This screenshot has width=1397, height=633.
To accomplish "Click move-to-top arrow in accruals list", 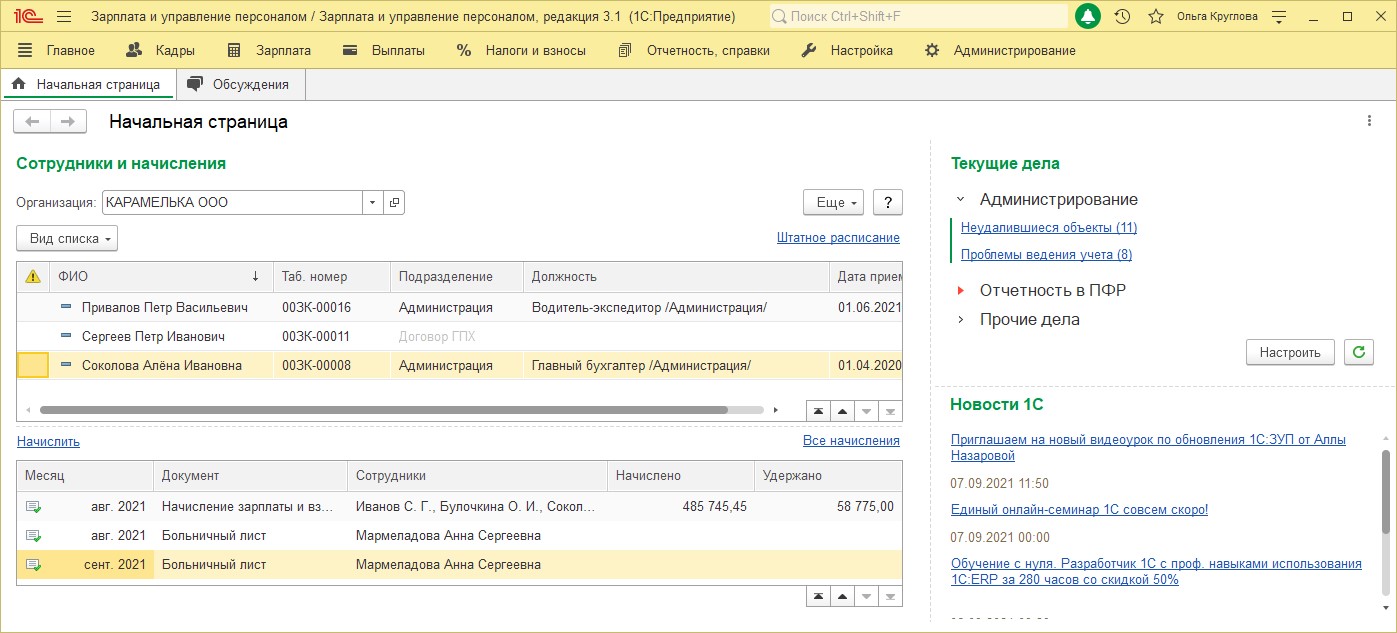I will click(818, 595).
